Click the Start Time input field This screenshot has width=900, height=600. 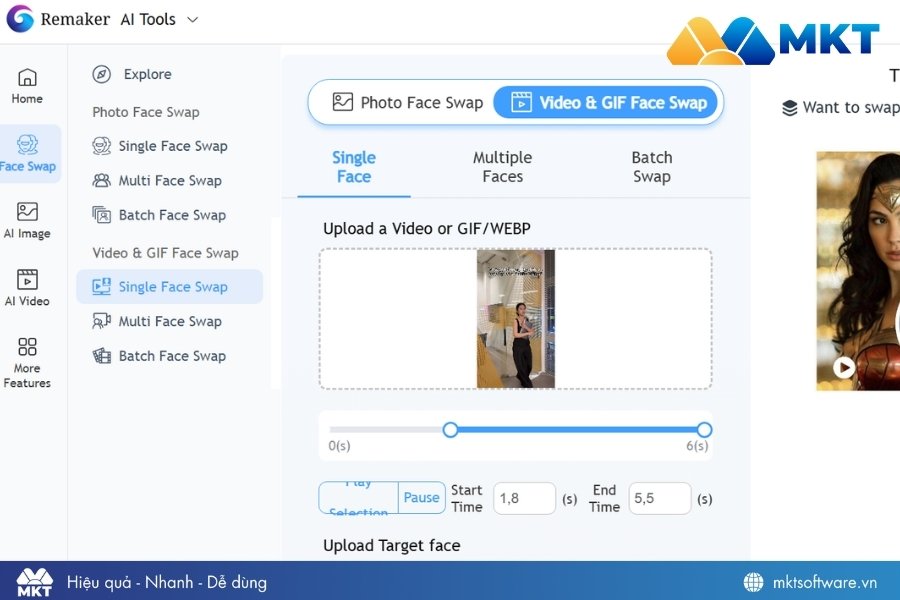pos(524,498)
